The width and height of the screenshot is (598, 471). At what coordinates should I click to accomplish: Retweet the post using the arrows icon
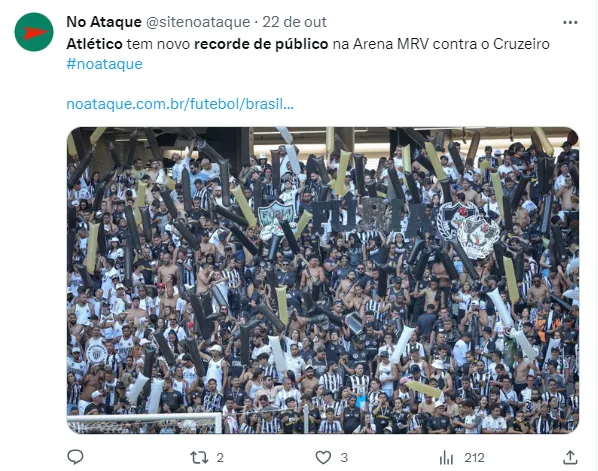point(199,457)
